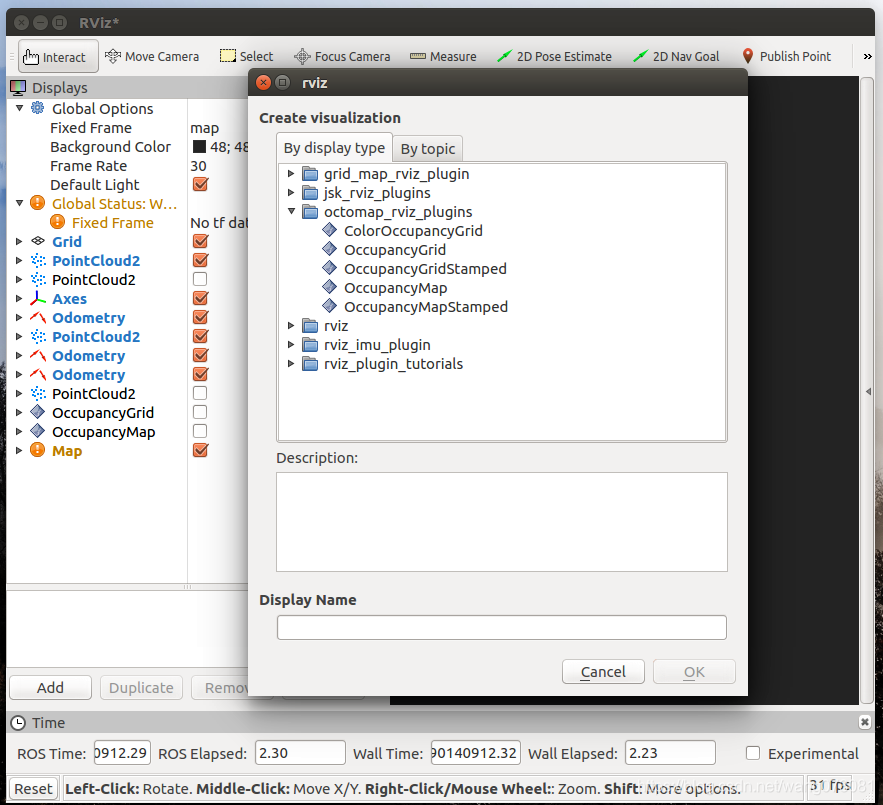The width and height of the screenshot is (883, 805).
Task: Click the jsk_rviz_plugins folder icon
Action: coord(310,193)
